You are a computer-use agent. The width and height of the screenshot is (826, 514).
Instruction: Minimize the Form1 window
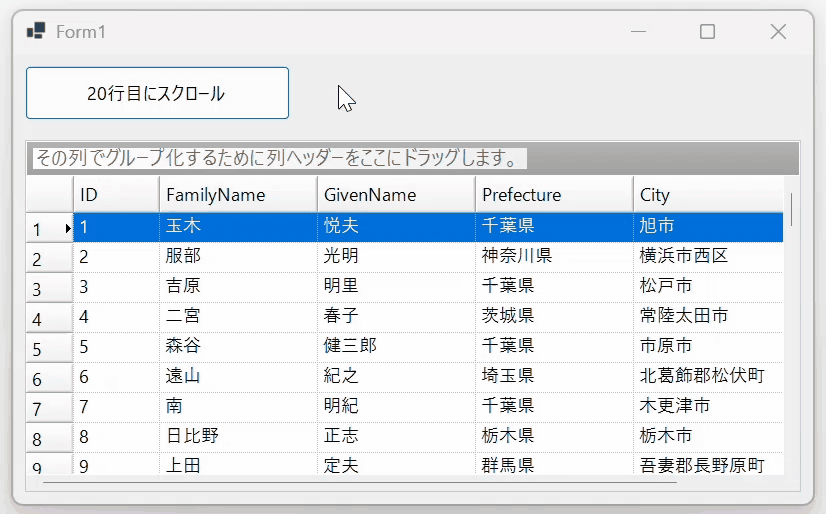[x=638, y=32]
